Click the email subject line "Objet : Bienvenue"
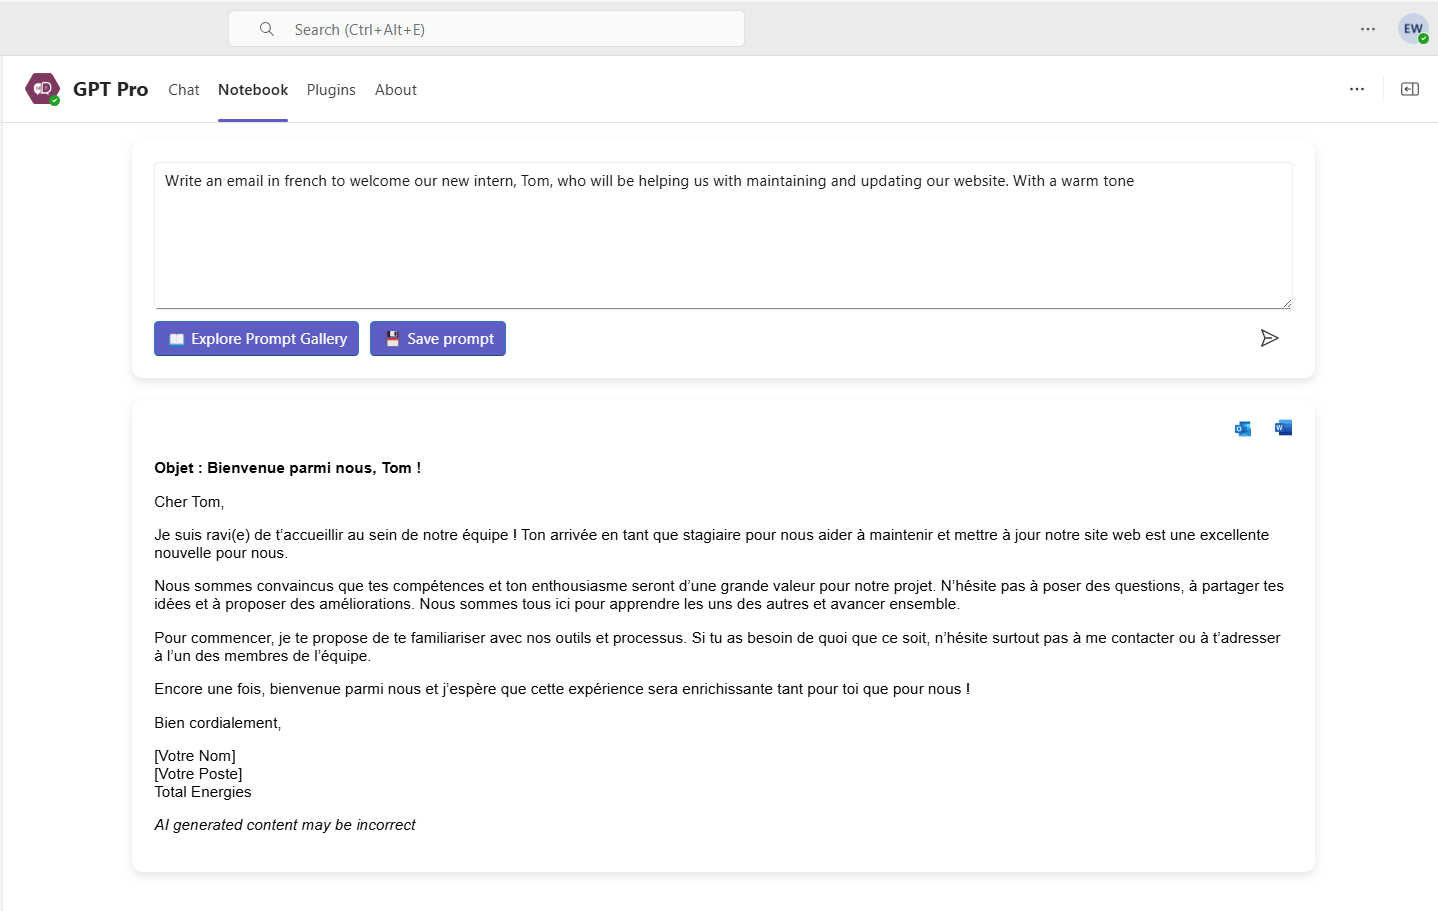 [287, 468]
